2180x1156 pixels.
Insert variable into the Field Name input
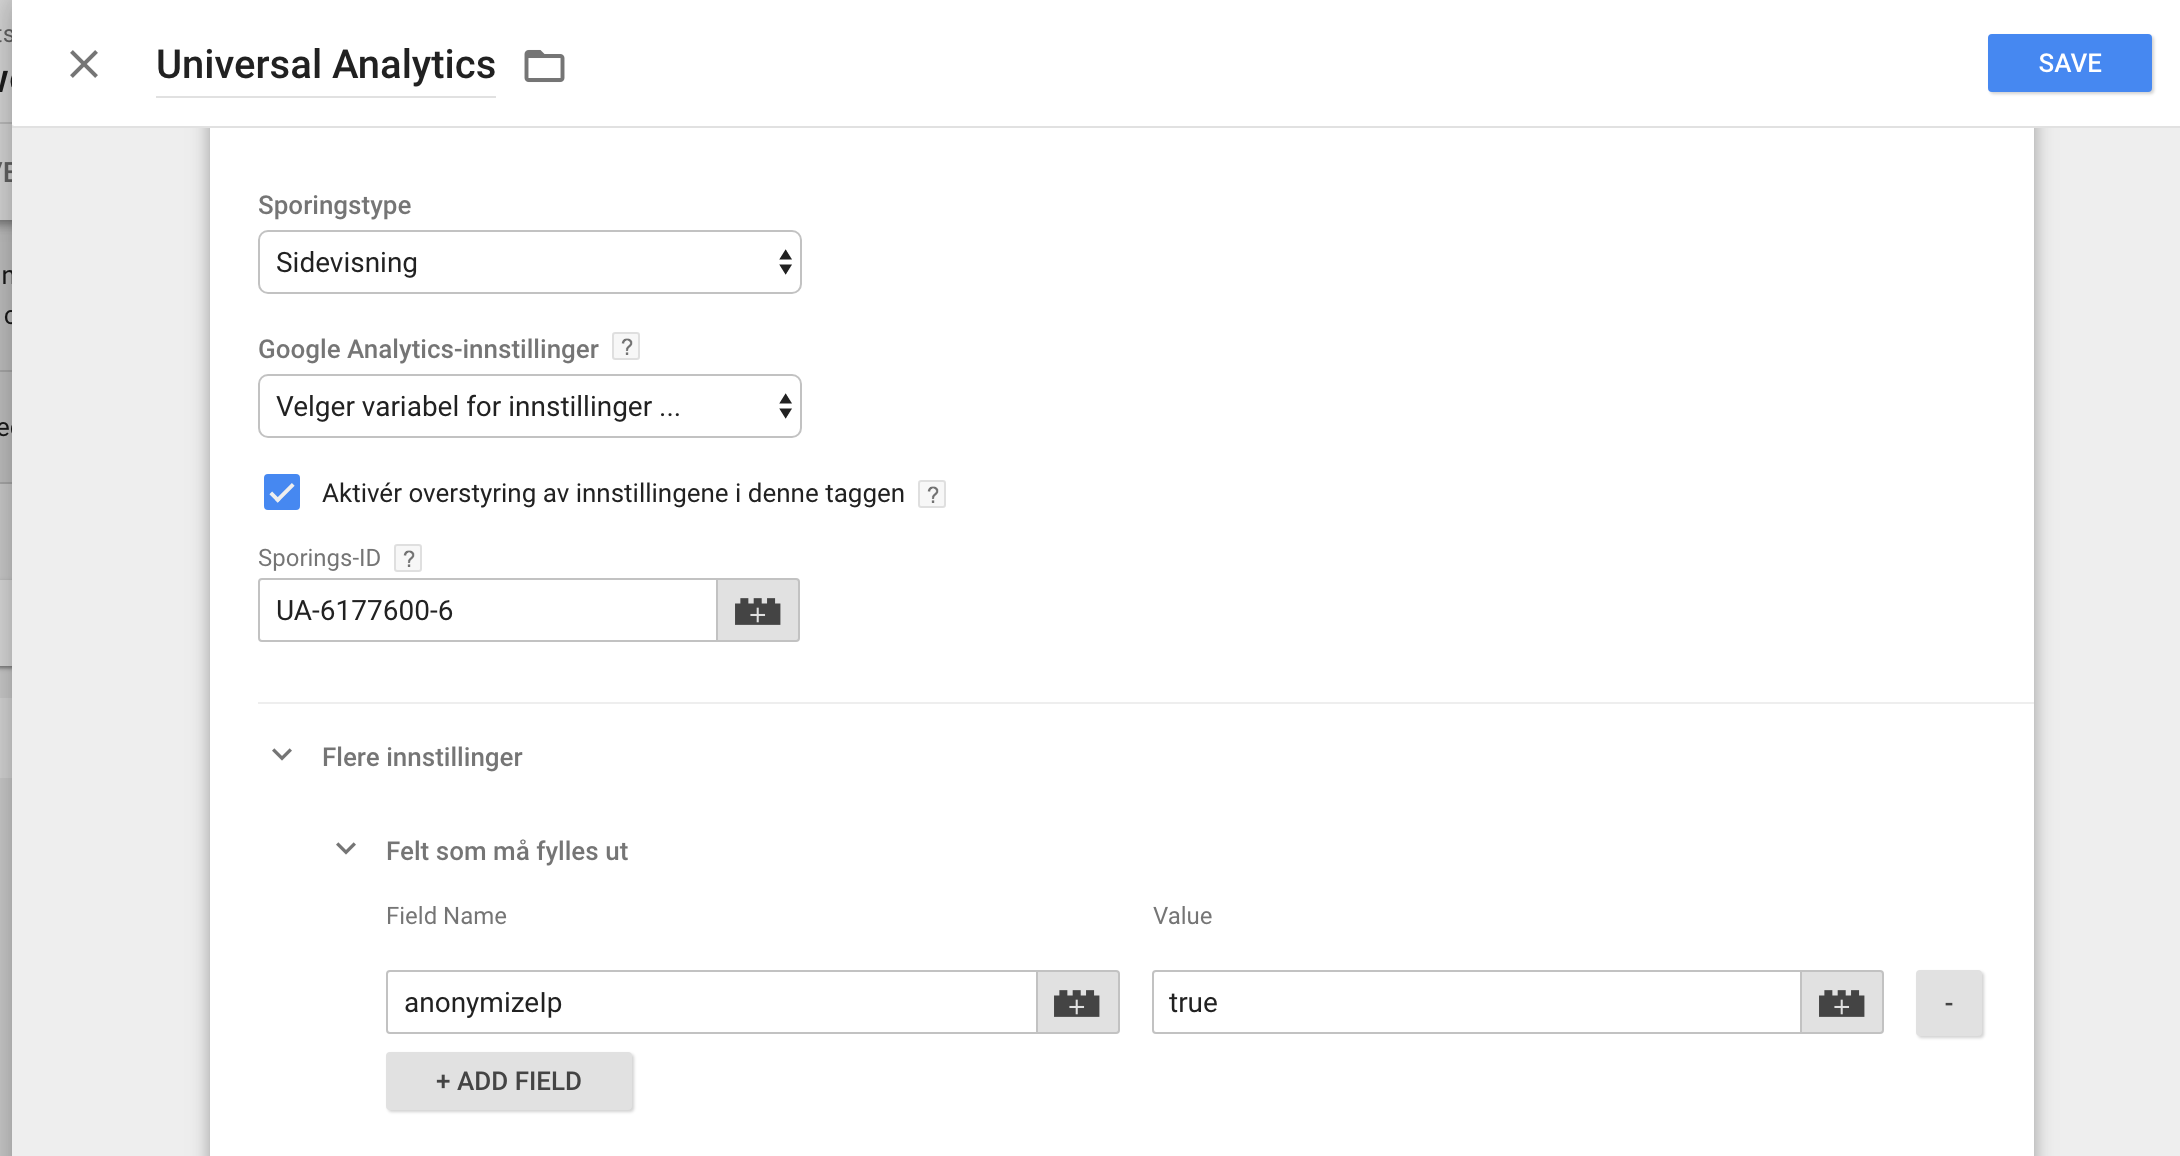[x=1078, y=1002]
